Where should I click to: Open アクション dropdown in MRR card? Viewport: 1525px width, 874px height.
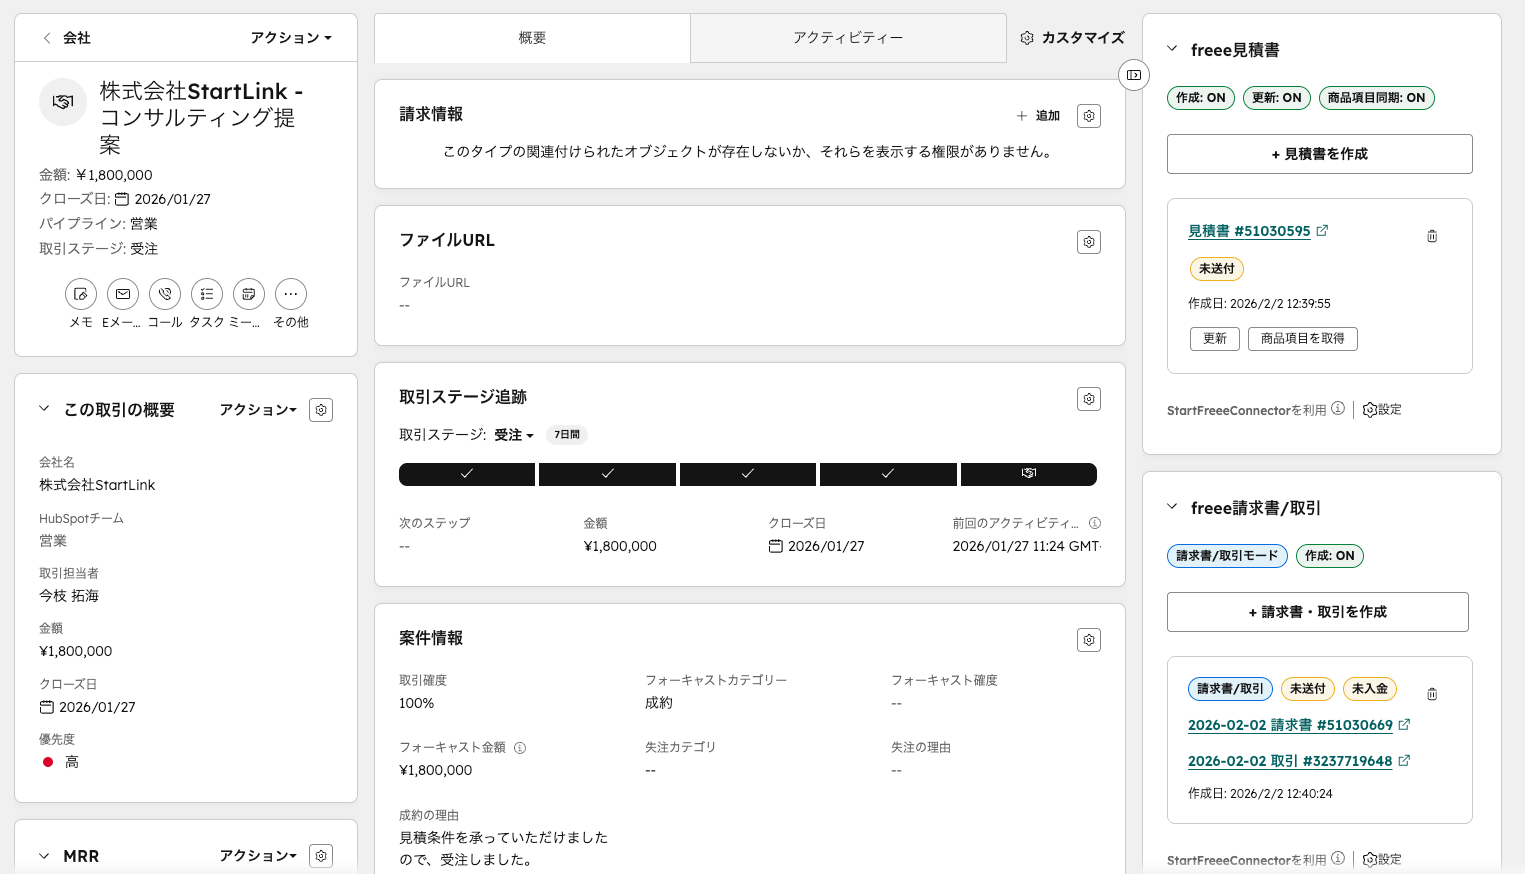(x=258, y=856)
